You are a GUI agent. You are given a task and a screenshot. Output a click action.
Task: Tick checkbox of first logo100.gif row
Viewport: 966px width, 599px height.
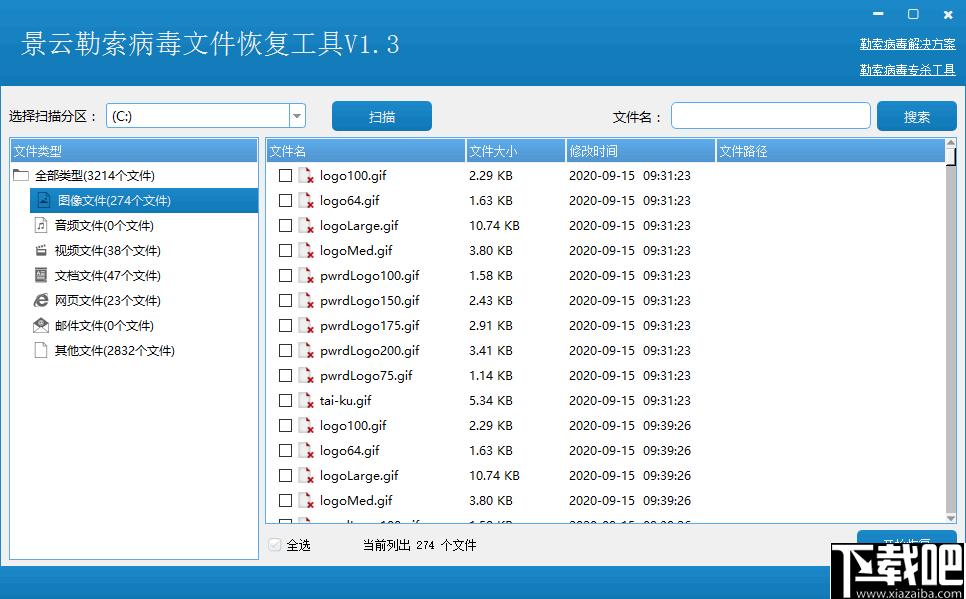tap(285, 176)
